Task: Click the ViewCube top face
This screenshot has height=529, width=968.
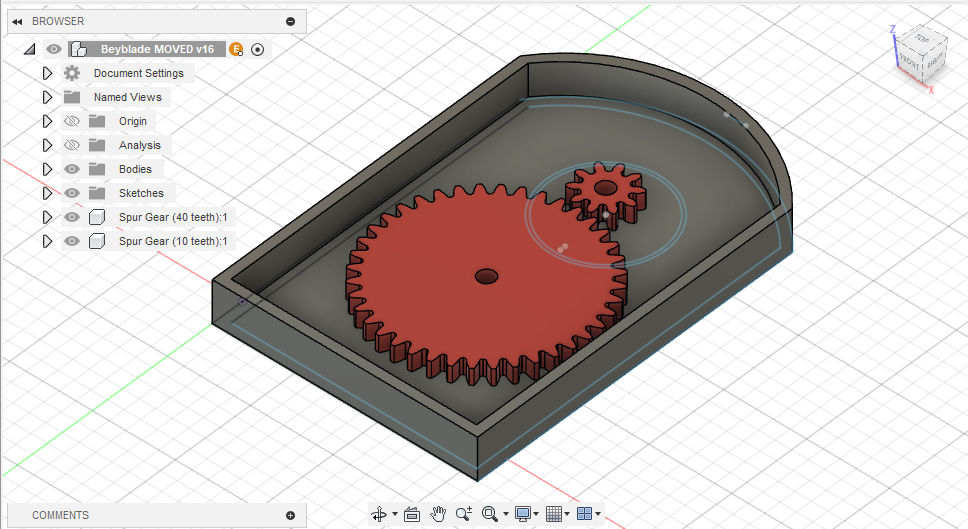Action: (x=922, y=40)
